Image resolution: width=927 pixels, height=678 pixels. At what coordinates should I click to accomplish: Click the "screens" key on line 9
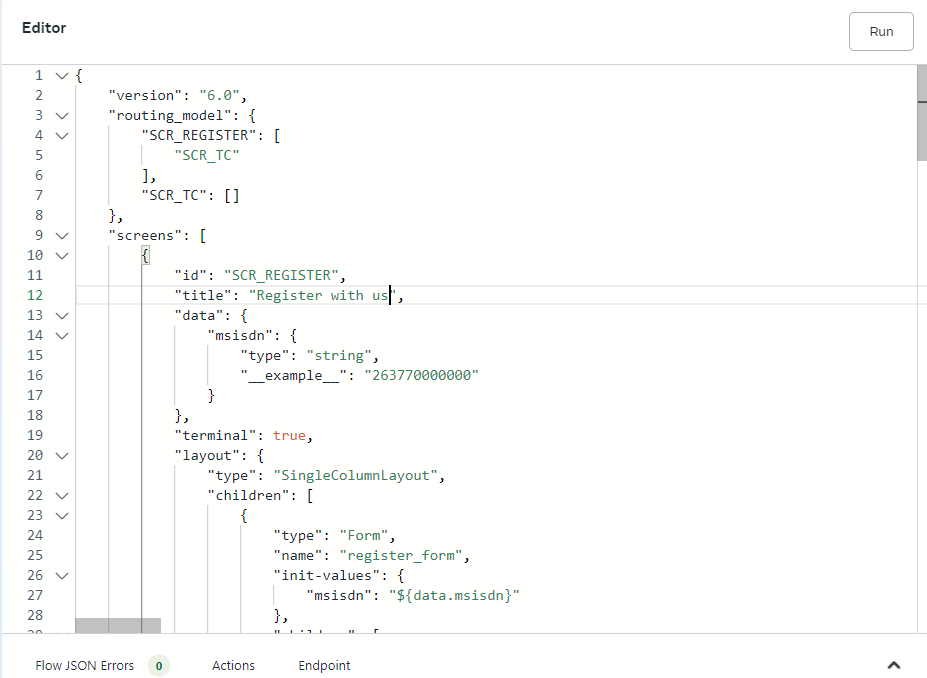145,236
